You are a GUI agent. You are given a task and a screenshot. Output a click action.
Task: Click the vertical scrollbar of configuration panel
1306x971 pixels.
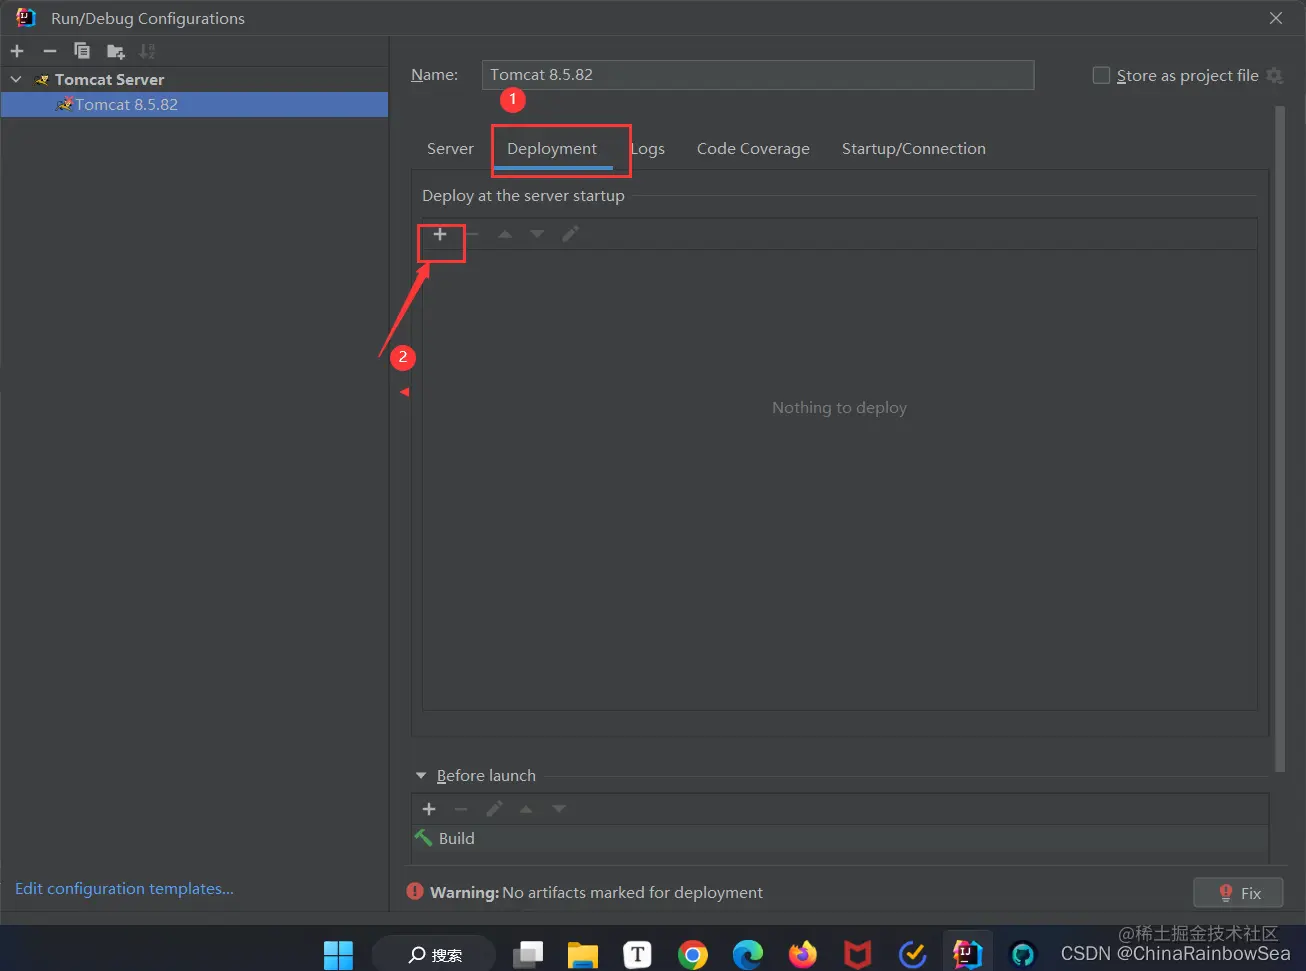1280,440
